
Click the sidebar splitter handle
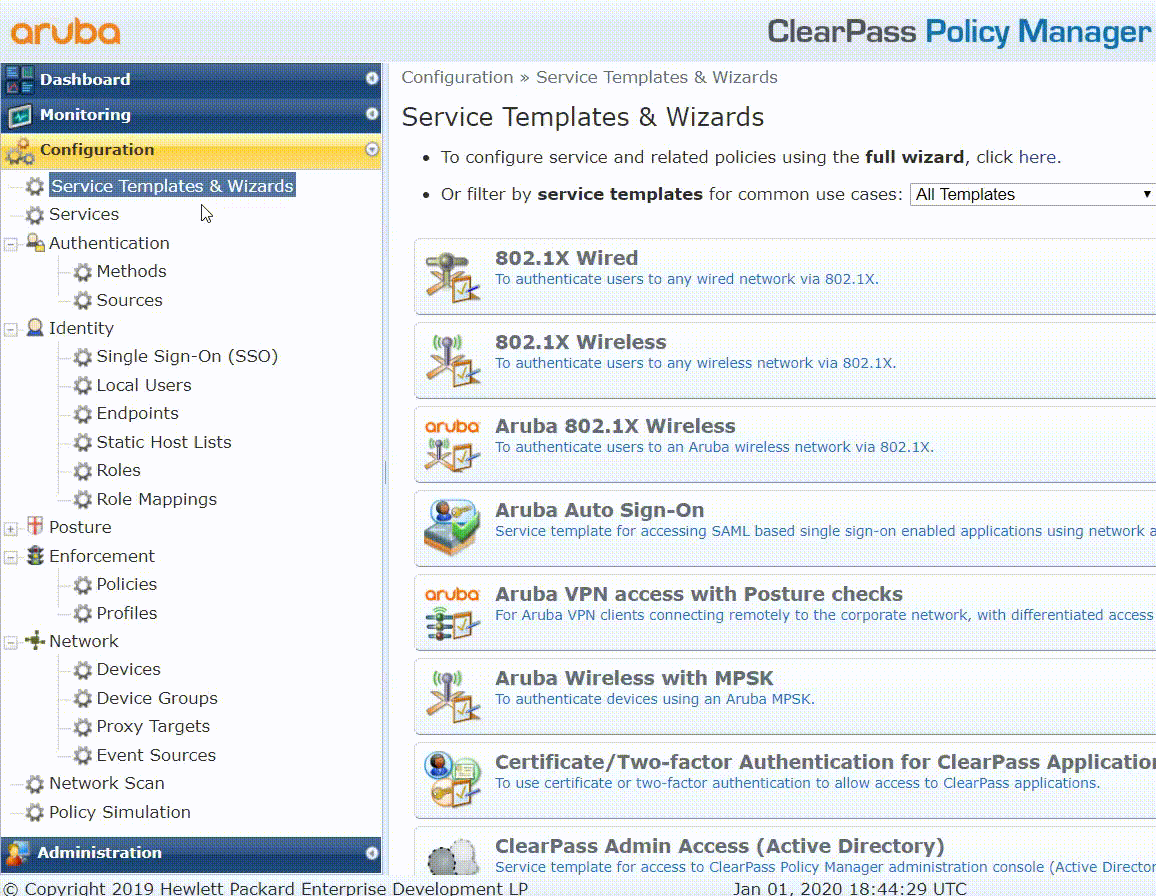coord(385,472)
